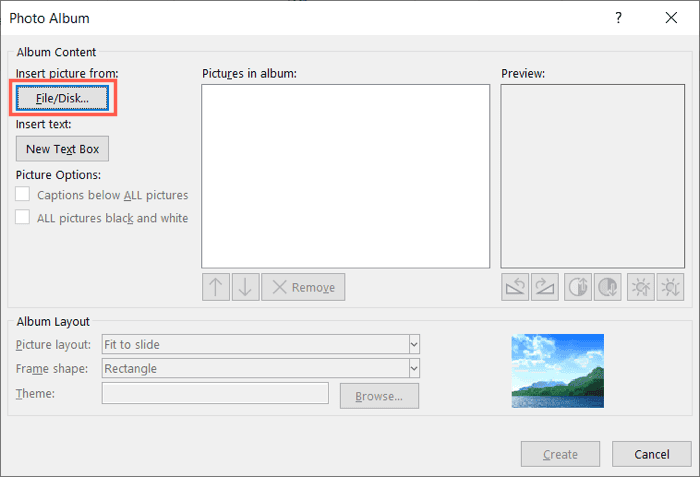Increase picture contrast icon
The height and width of the screenshot is (477, 700).
tap(578, 287)
